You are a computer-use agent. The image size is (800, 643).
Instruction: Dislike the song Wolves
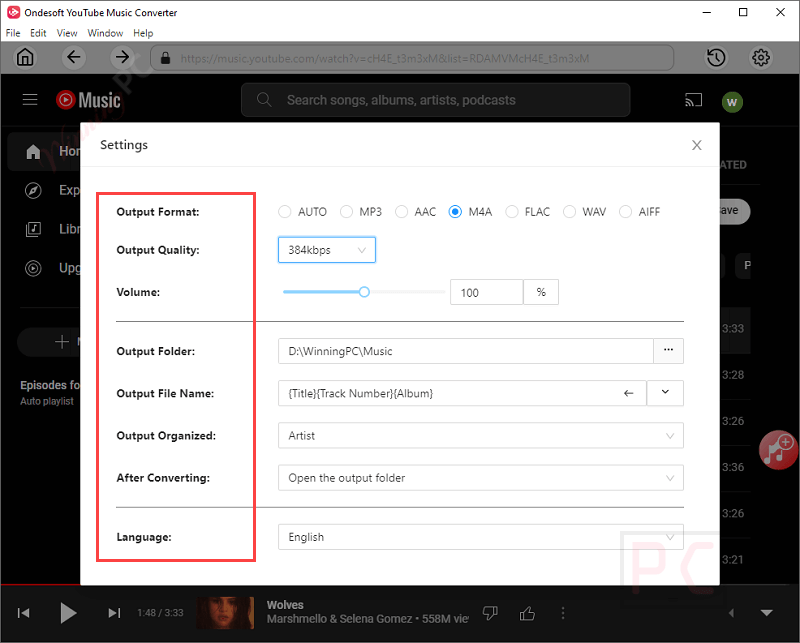coord(490,613)
